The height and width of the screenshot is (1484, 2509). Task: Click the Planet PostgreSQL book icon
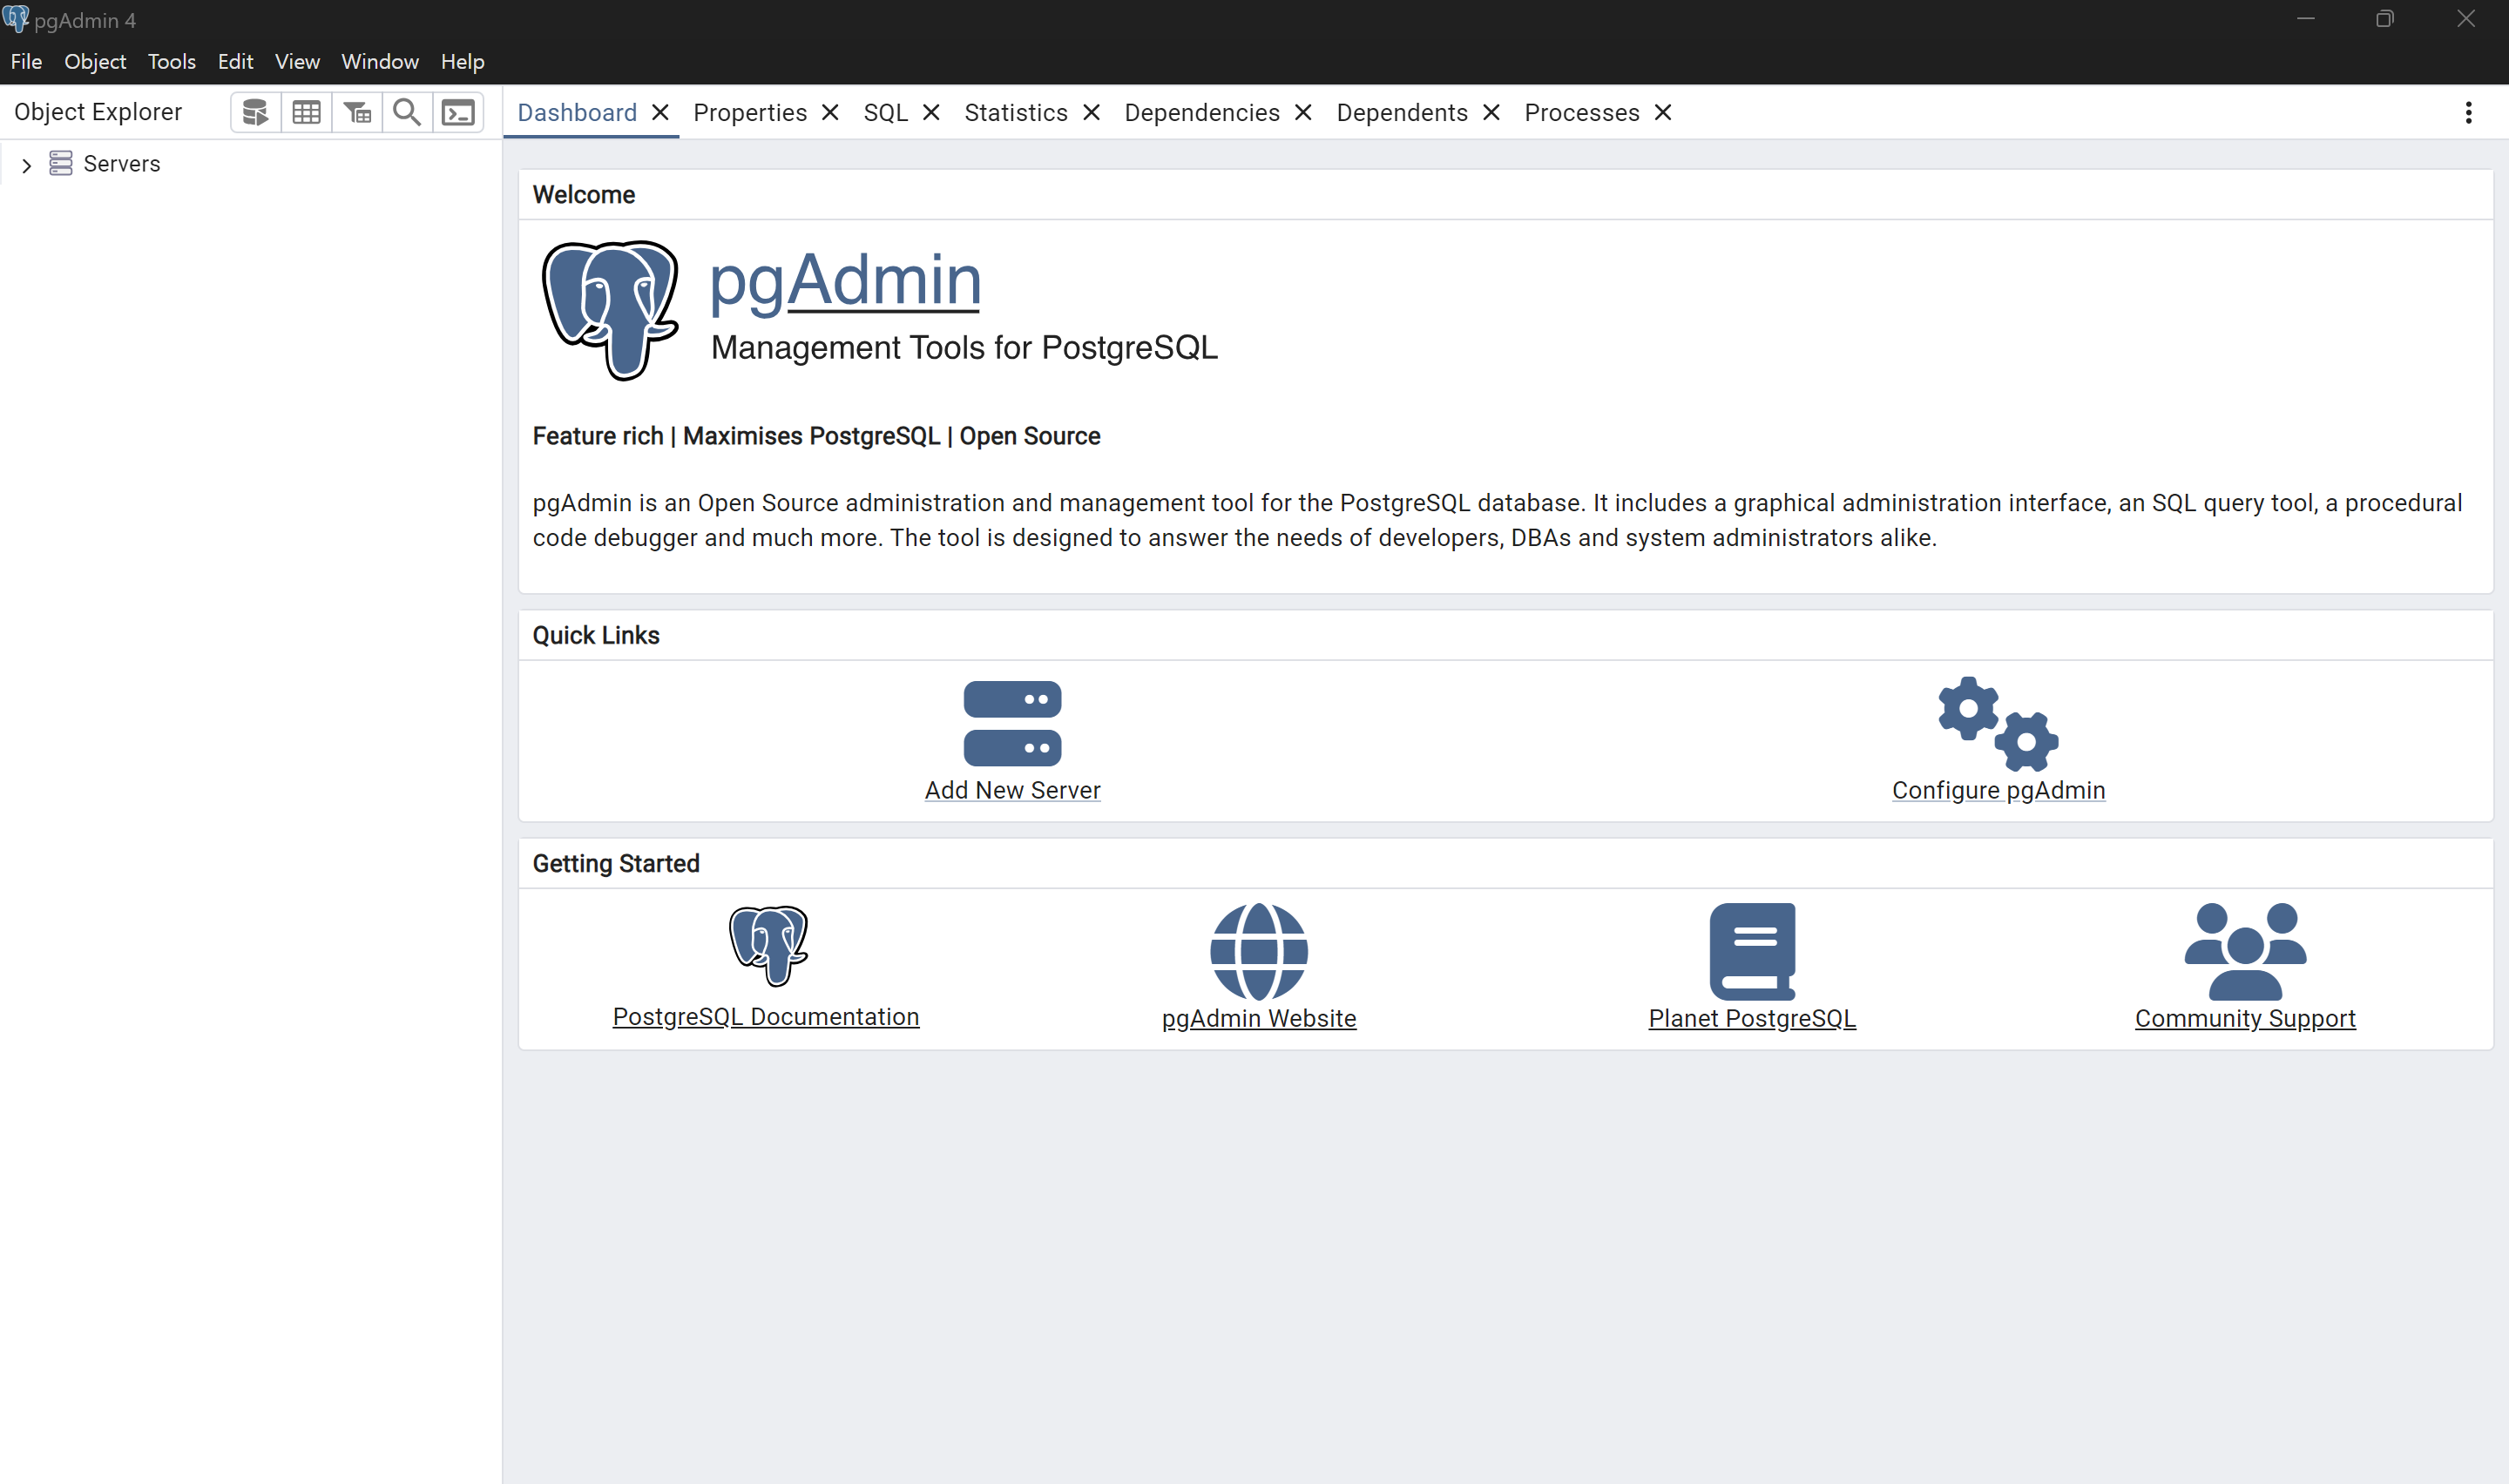coord(1752,951)
